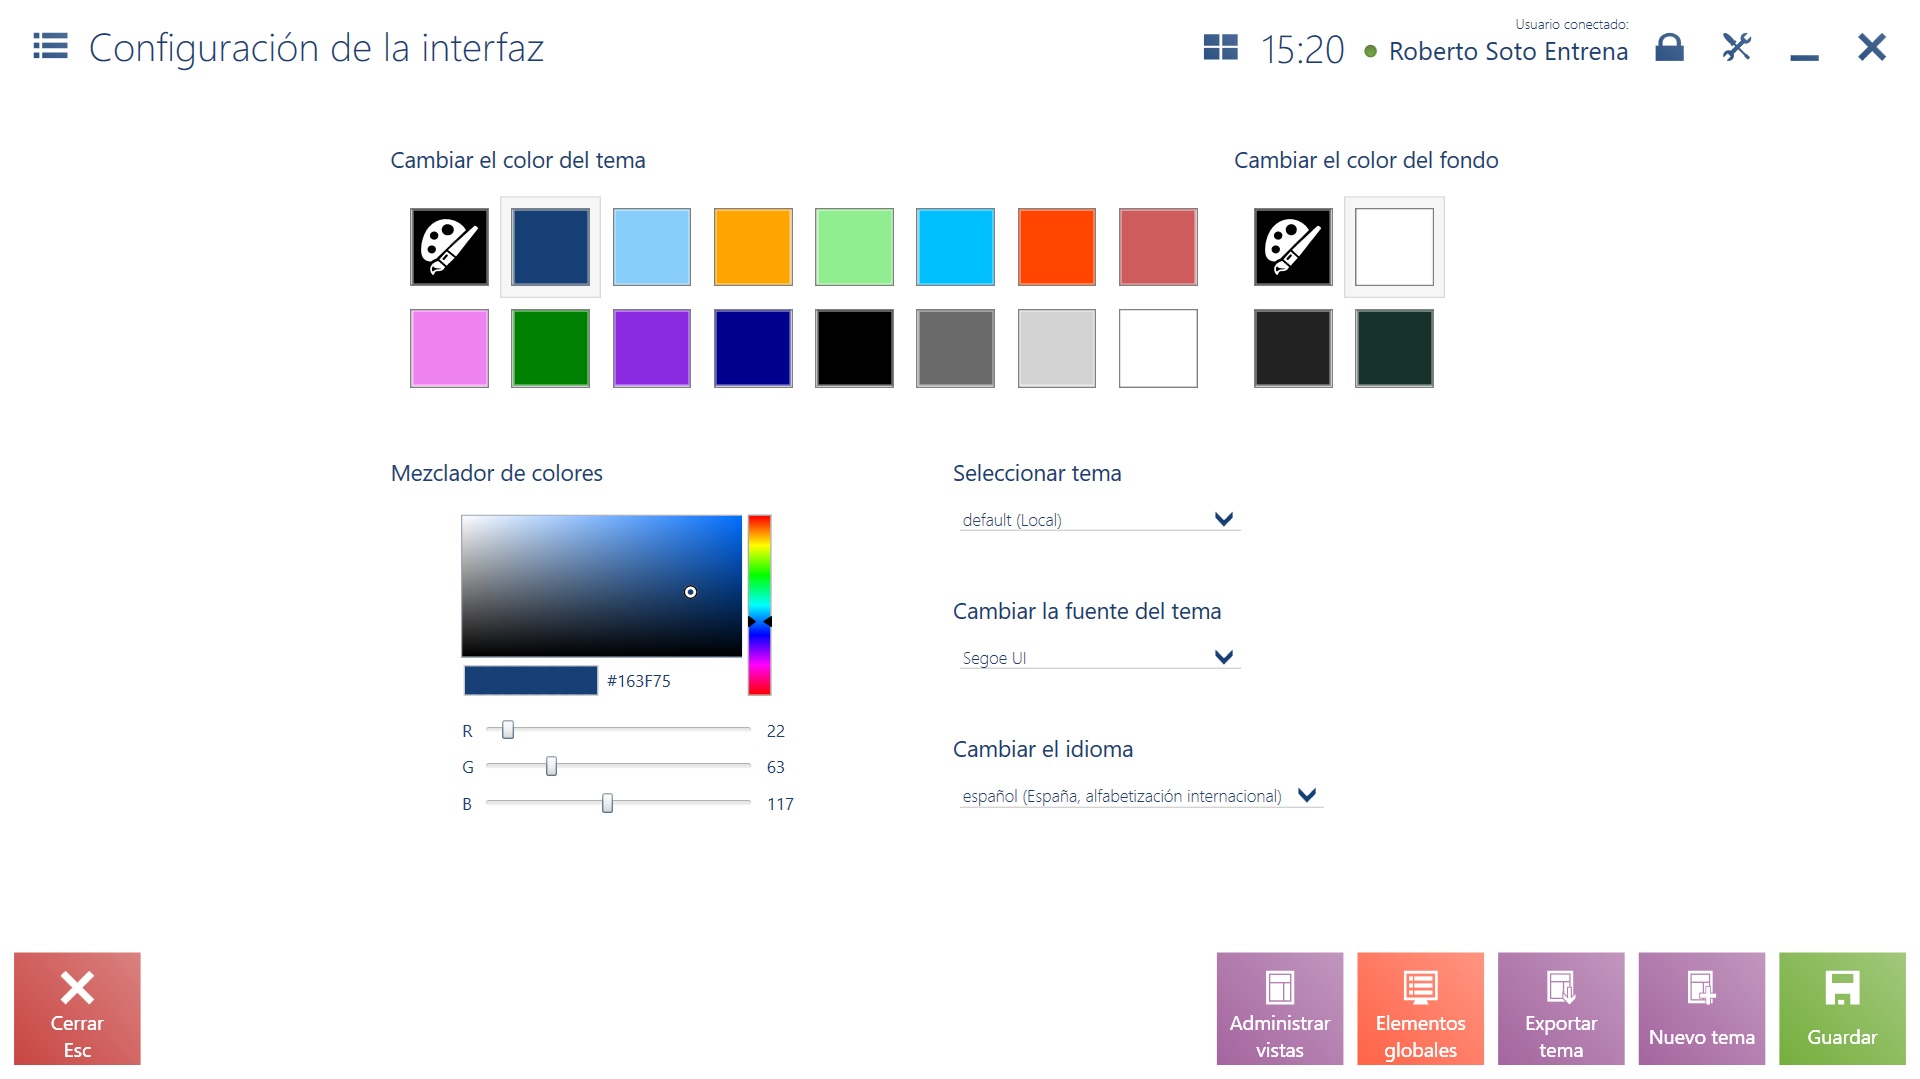Viewport: 1920px width, 1079px height.
Task: Click the current color preview bar
Action: 531,681
